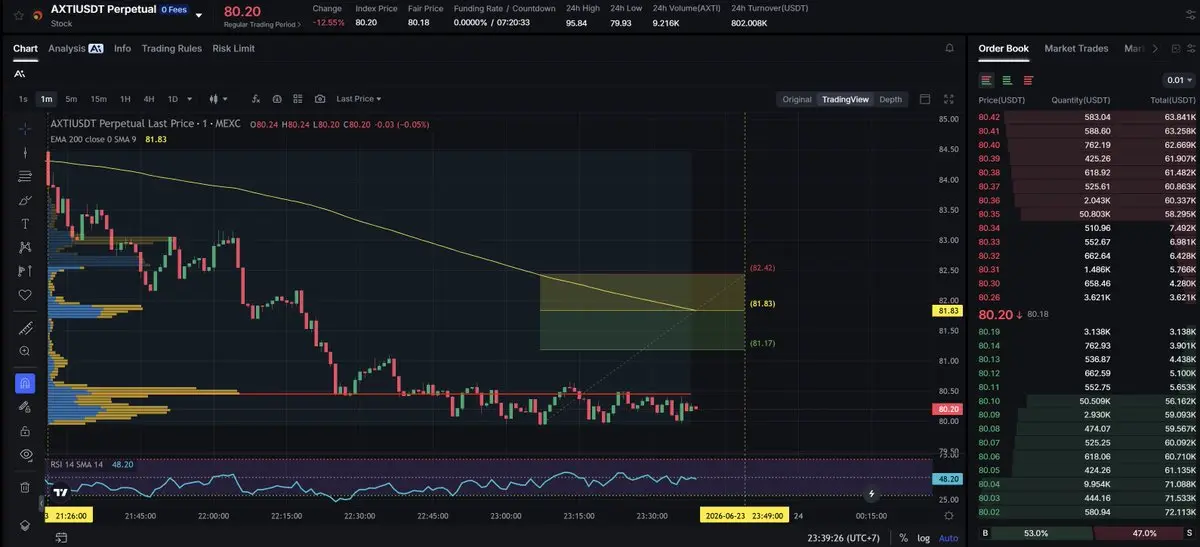
Task: Select the ruler measure tool
Action: point(25,328)
